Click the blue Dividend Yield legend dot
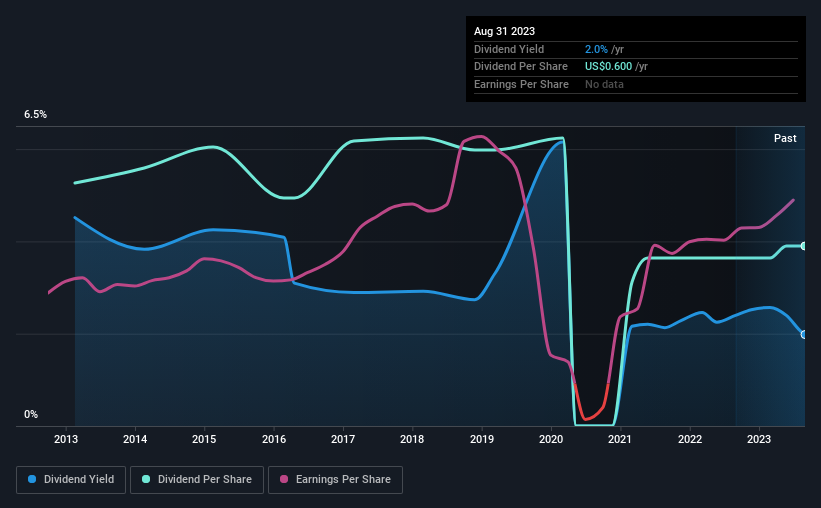This screenshot has width=821, height=508. pos(32,479)
